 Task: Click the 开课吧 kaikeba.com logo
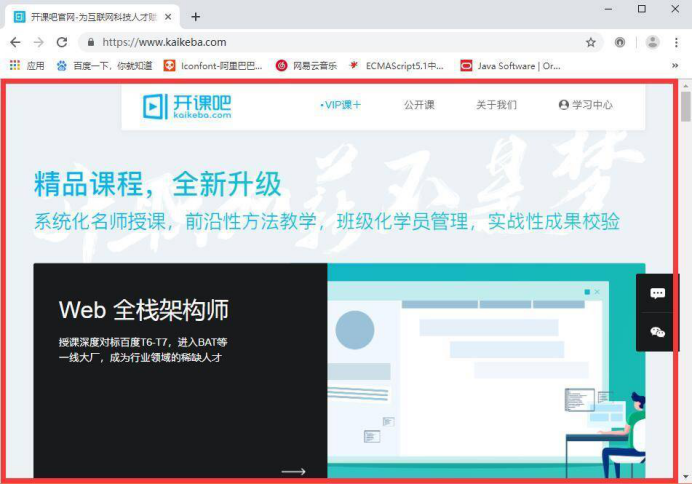[187, 106]
